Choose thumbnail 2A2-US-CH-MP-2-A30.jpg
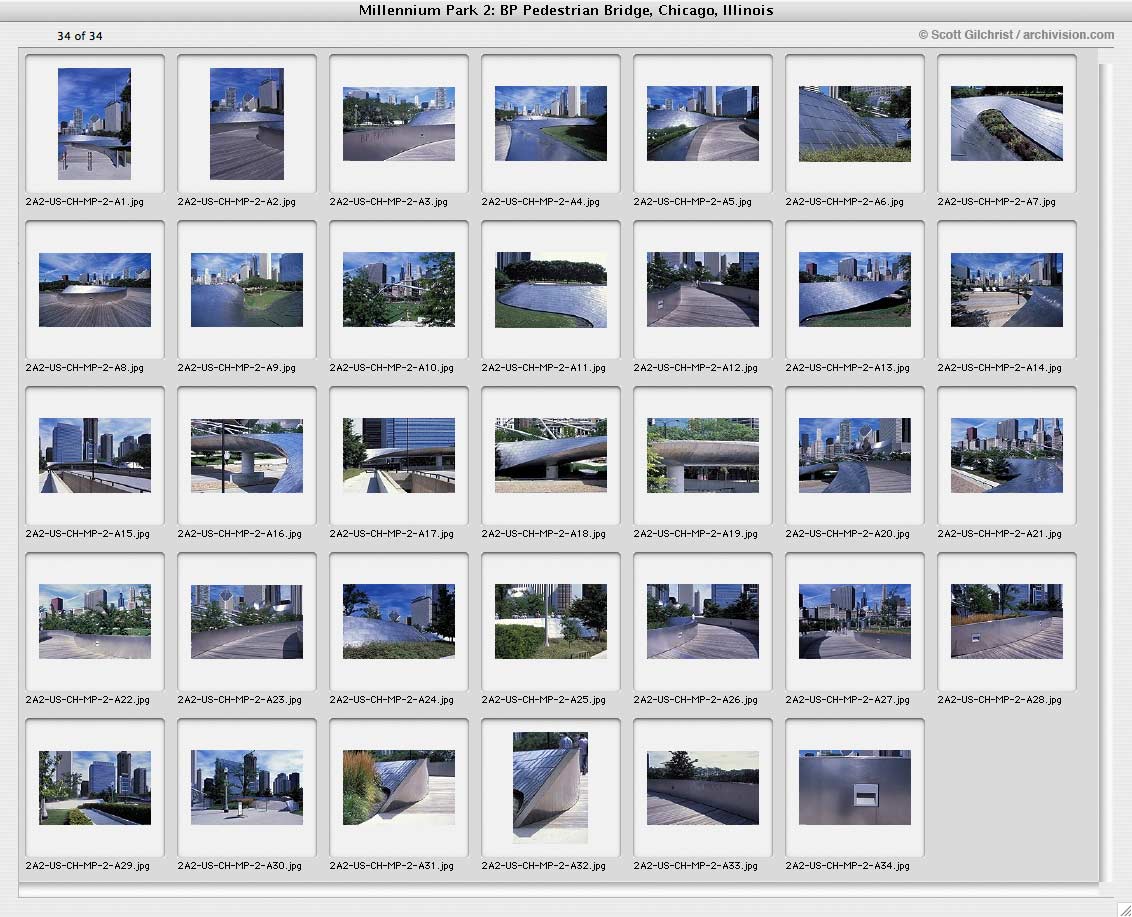Image resolution: width=1132 pixels, height=917 pixels. click(247, 788)
